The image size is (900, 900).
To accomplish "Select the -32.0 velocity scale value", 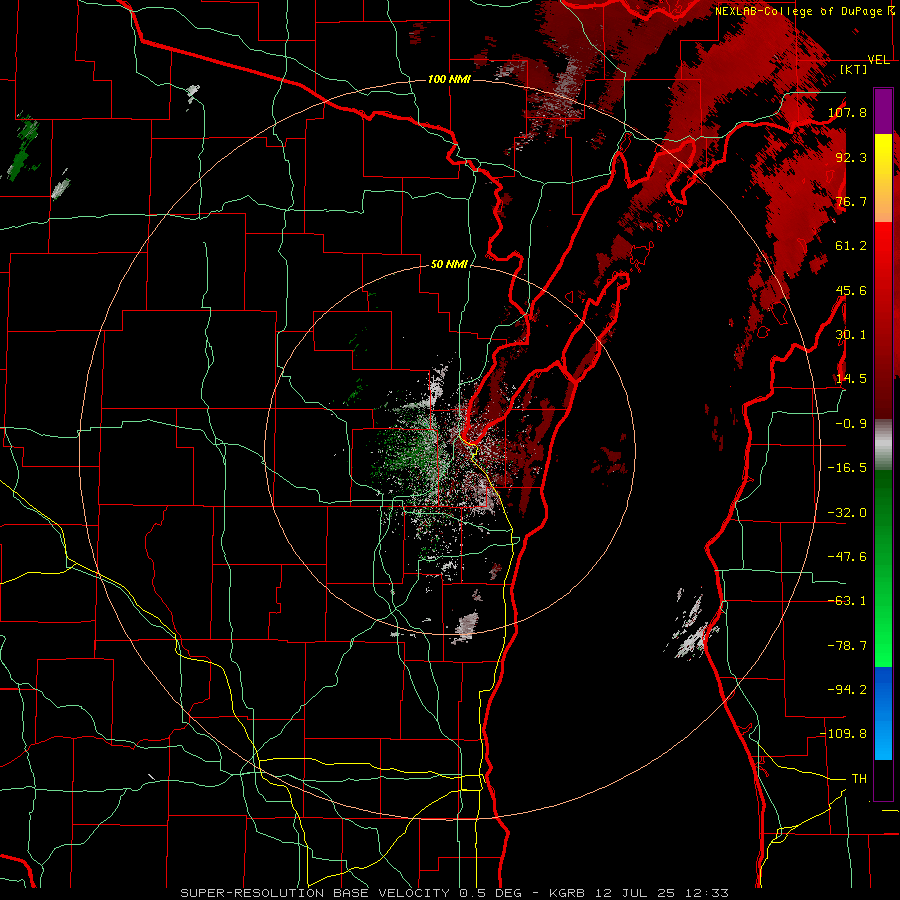I will pyautogui.click(x=847, y=512).
